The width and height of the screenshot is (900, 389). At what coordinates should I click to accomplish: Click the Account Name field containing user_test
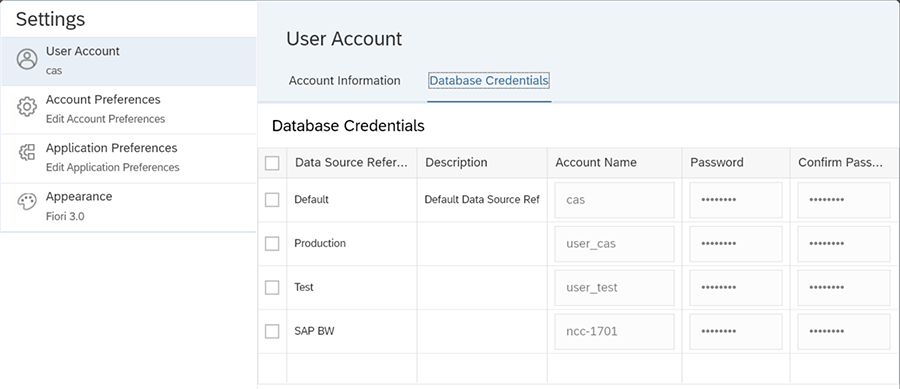615,287
